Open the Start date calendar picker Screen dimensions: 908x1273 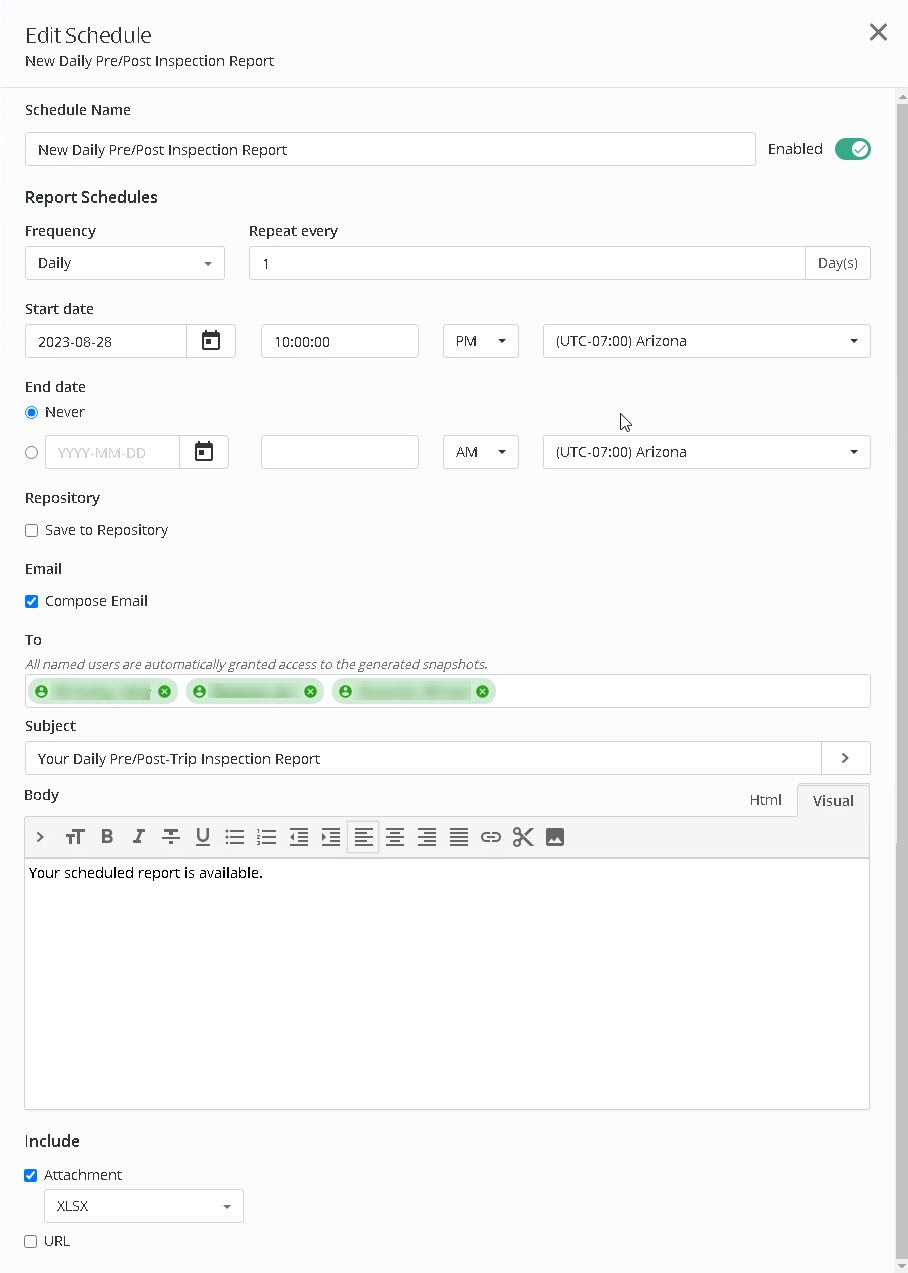tap(211, 341)
